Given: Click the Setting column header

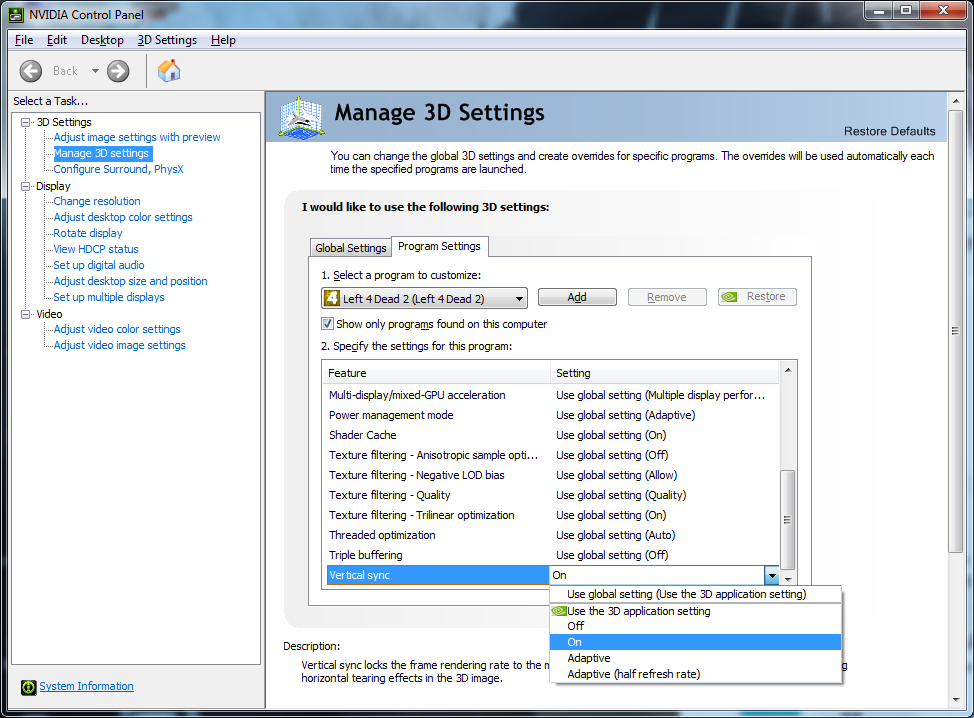Looking at the screenshot, I should pos(664,373).
